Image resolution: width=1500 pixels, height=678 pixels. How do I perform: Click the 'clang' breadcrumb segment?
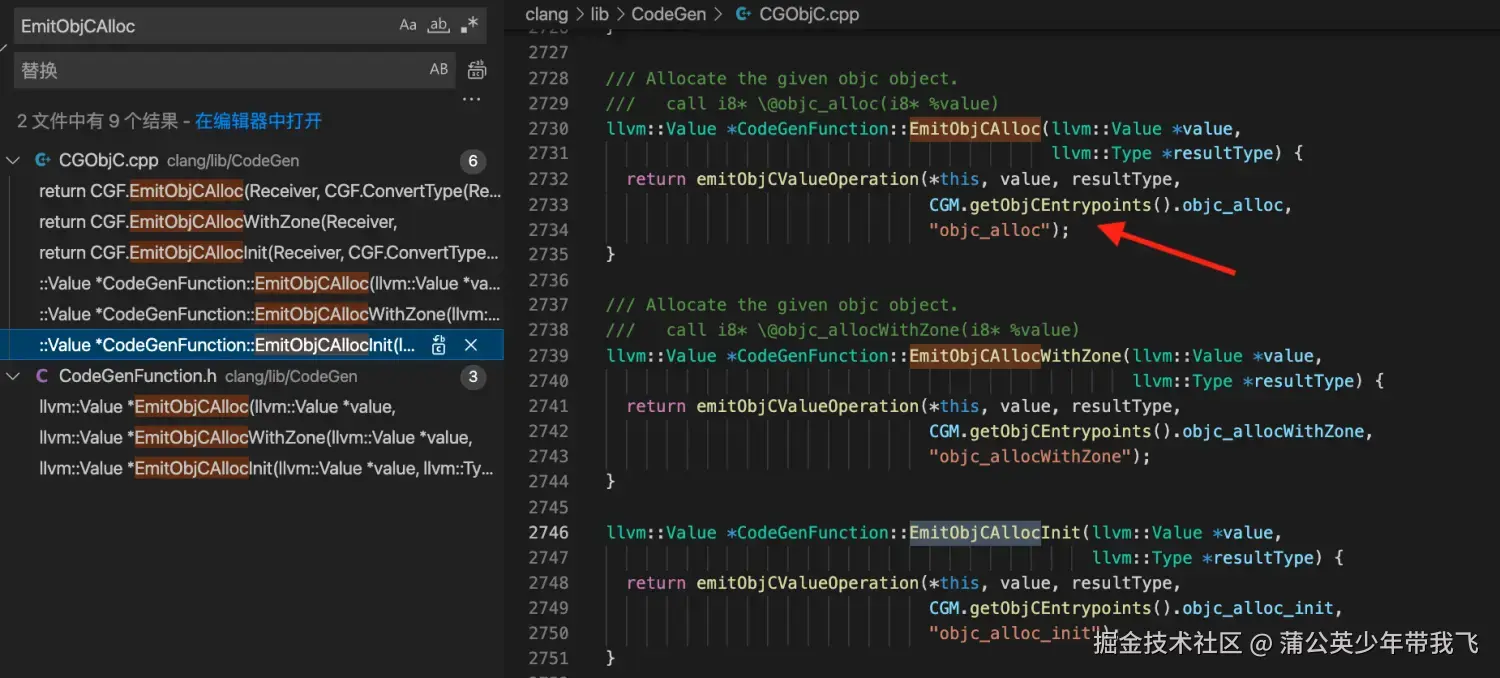pos(546,14)
